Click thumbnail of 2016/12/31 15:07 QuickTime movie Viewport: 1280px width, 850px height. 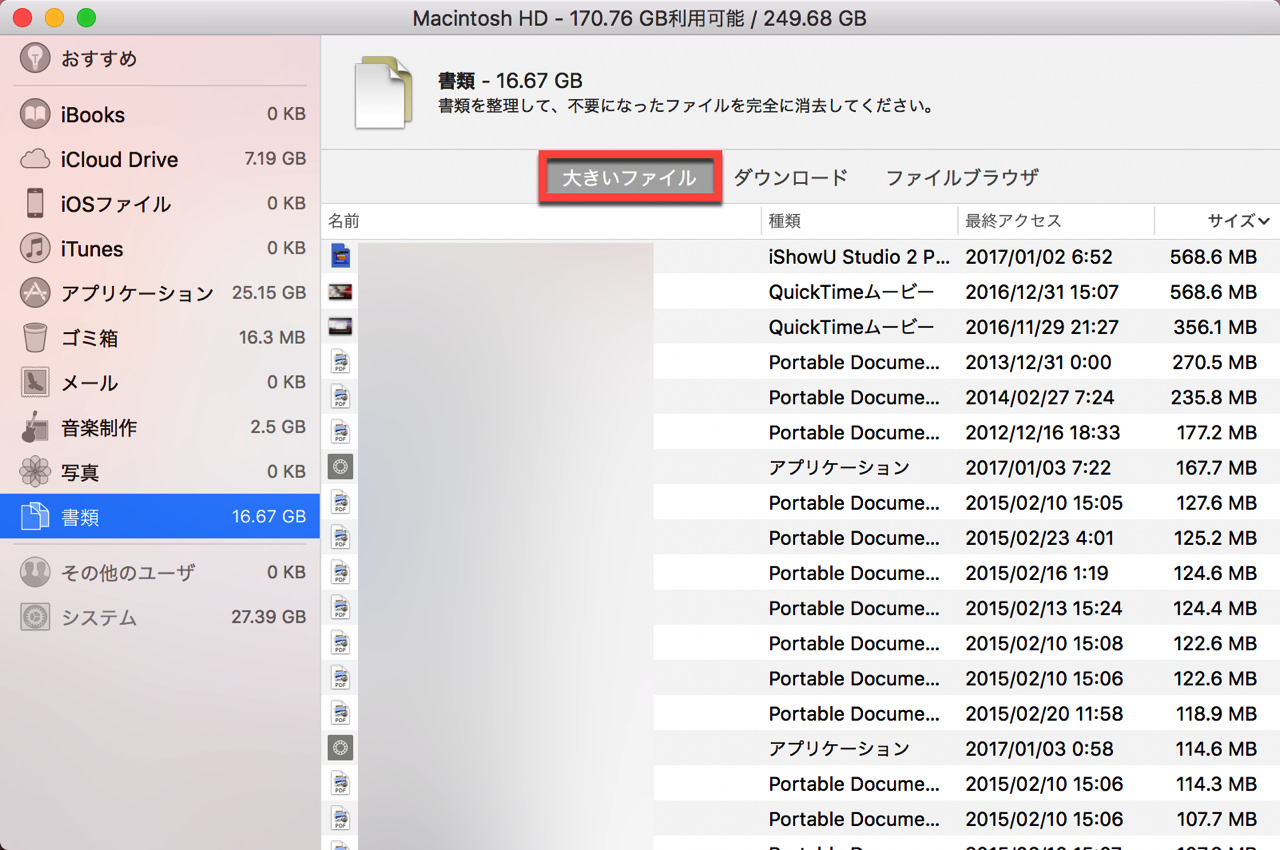[340, 292]
